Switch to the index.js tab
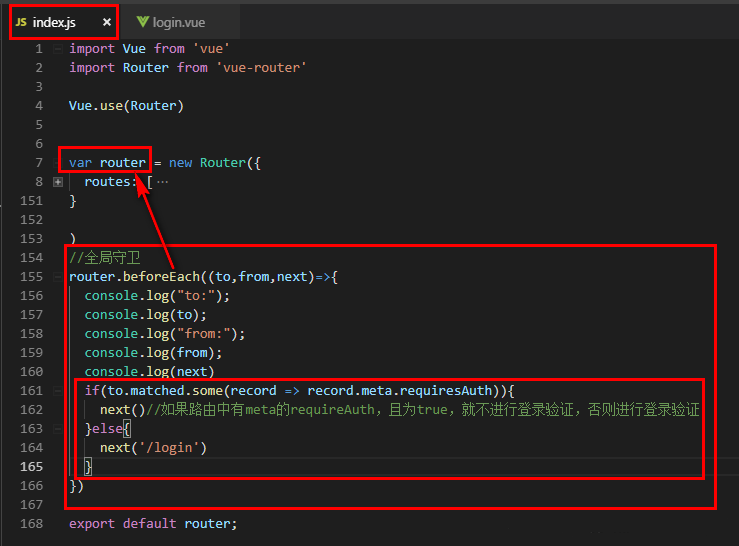This screenshot has width=739, height=546. [64, 22]
